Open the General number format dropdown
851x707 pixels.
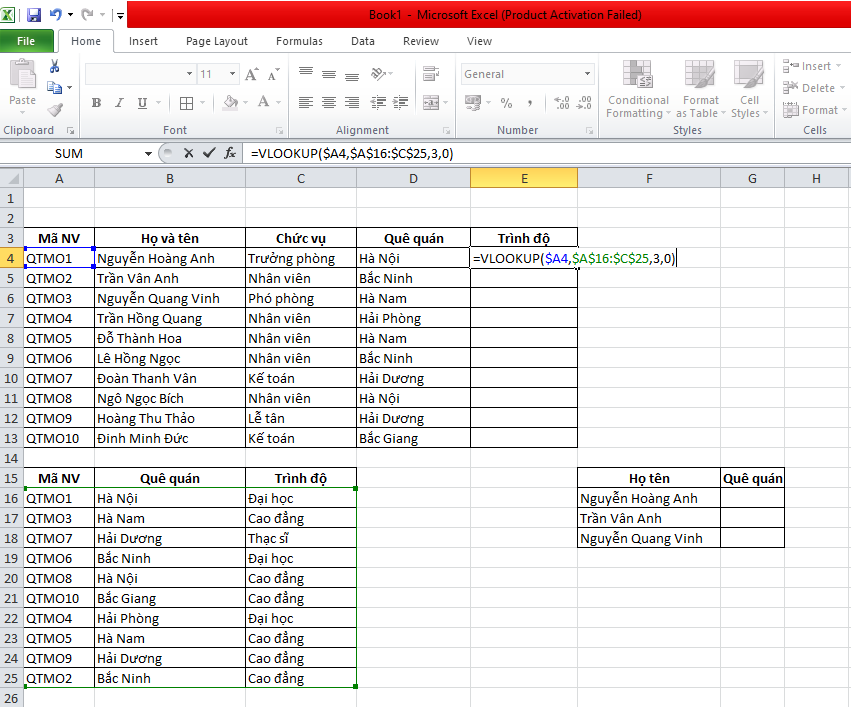pyautogui.click(x=587, y=74)
